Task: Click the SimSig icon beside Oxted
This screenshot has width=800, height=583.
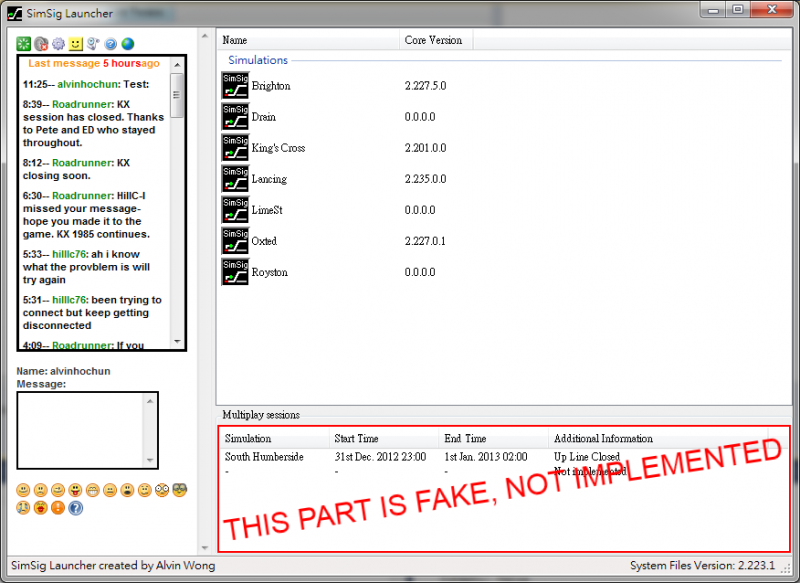Action: pyautogui.click(x=235, y=241)
